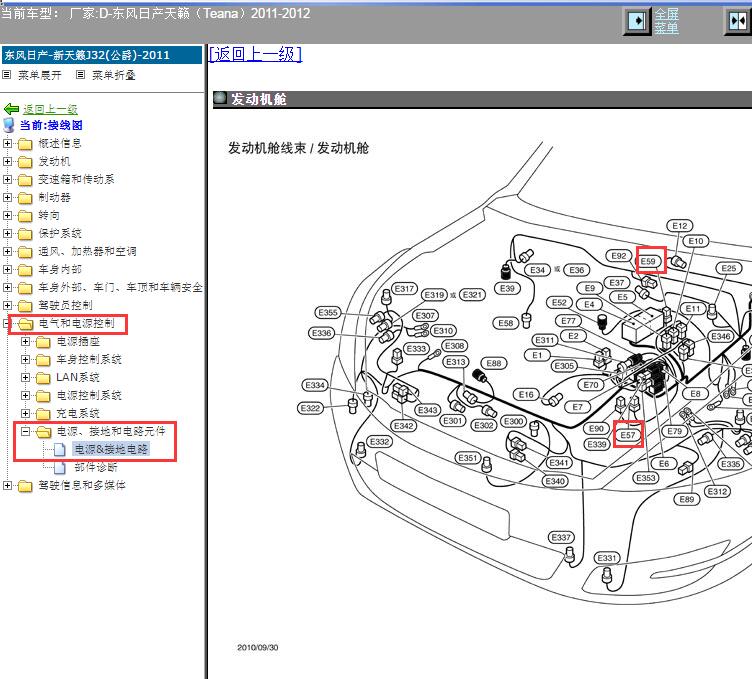Click the LAN系统 folder icon

click(x=43, y=377)
